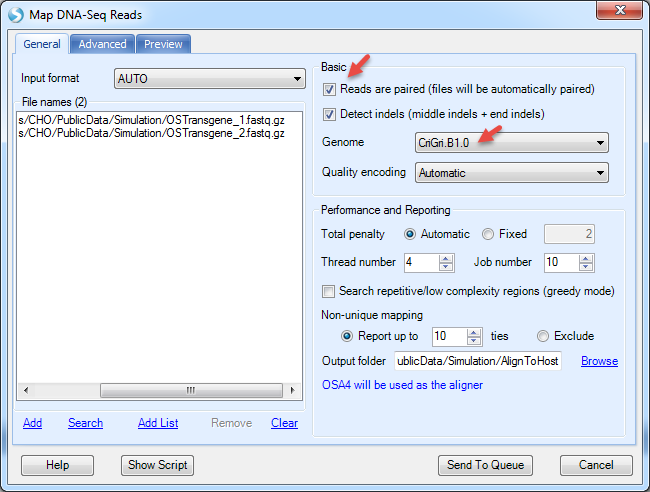Increase Job number with up arrow

tap(586, 259)
